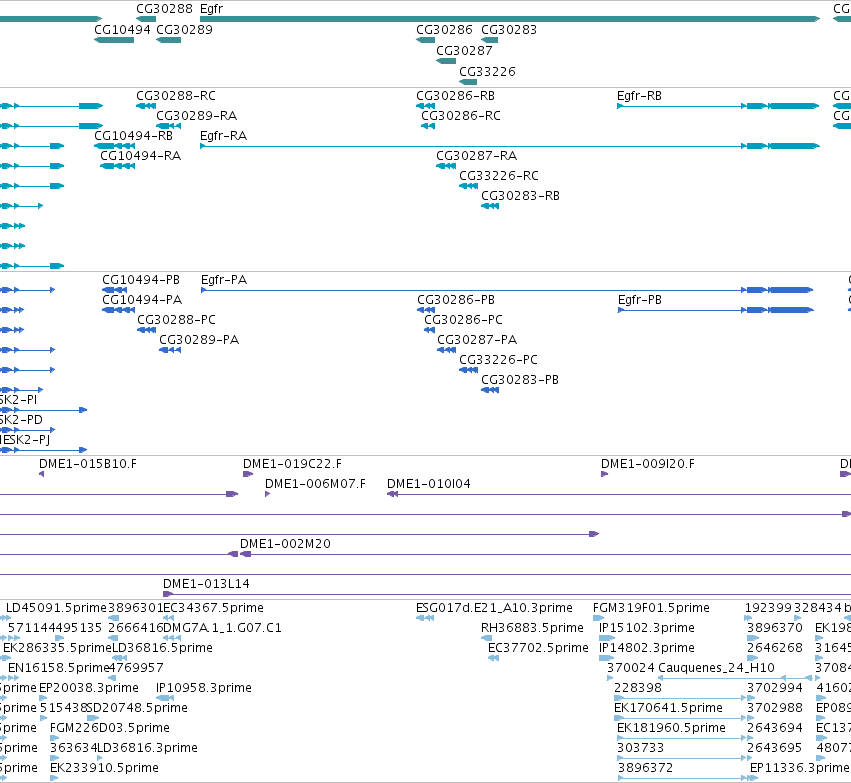851x783 pixels.
Task: Open the CG30288-RC transcript
Action: [x=175, y=96]
